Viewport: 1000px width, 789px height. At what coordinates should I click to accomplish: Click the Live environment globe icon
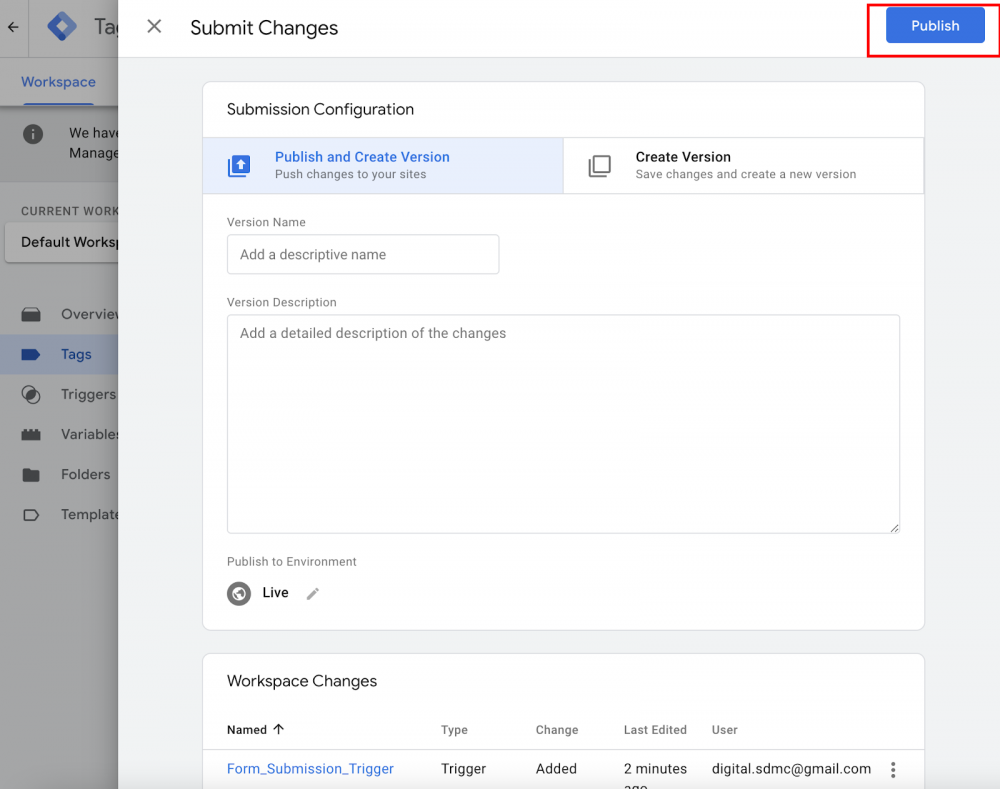click(239, 594)
